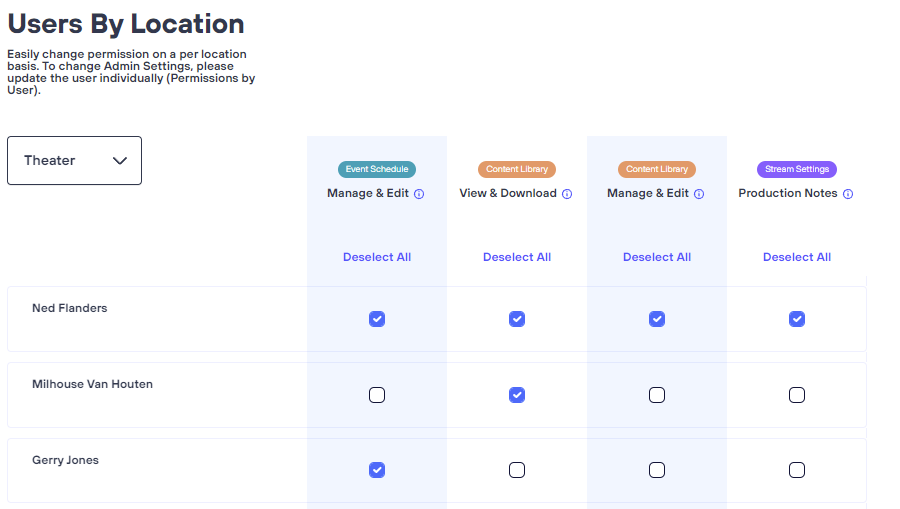Uncheck Gerry Jones Event Schedule Manage & Edit

pyautogui.click(x=377, y=470)
